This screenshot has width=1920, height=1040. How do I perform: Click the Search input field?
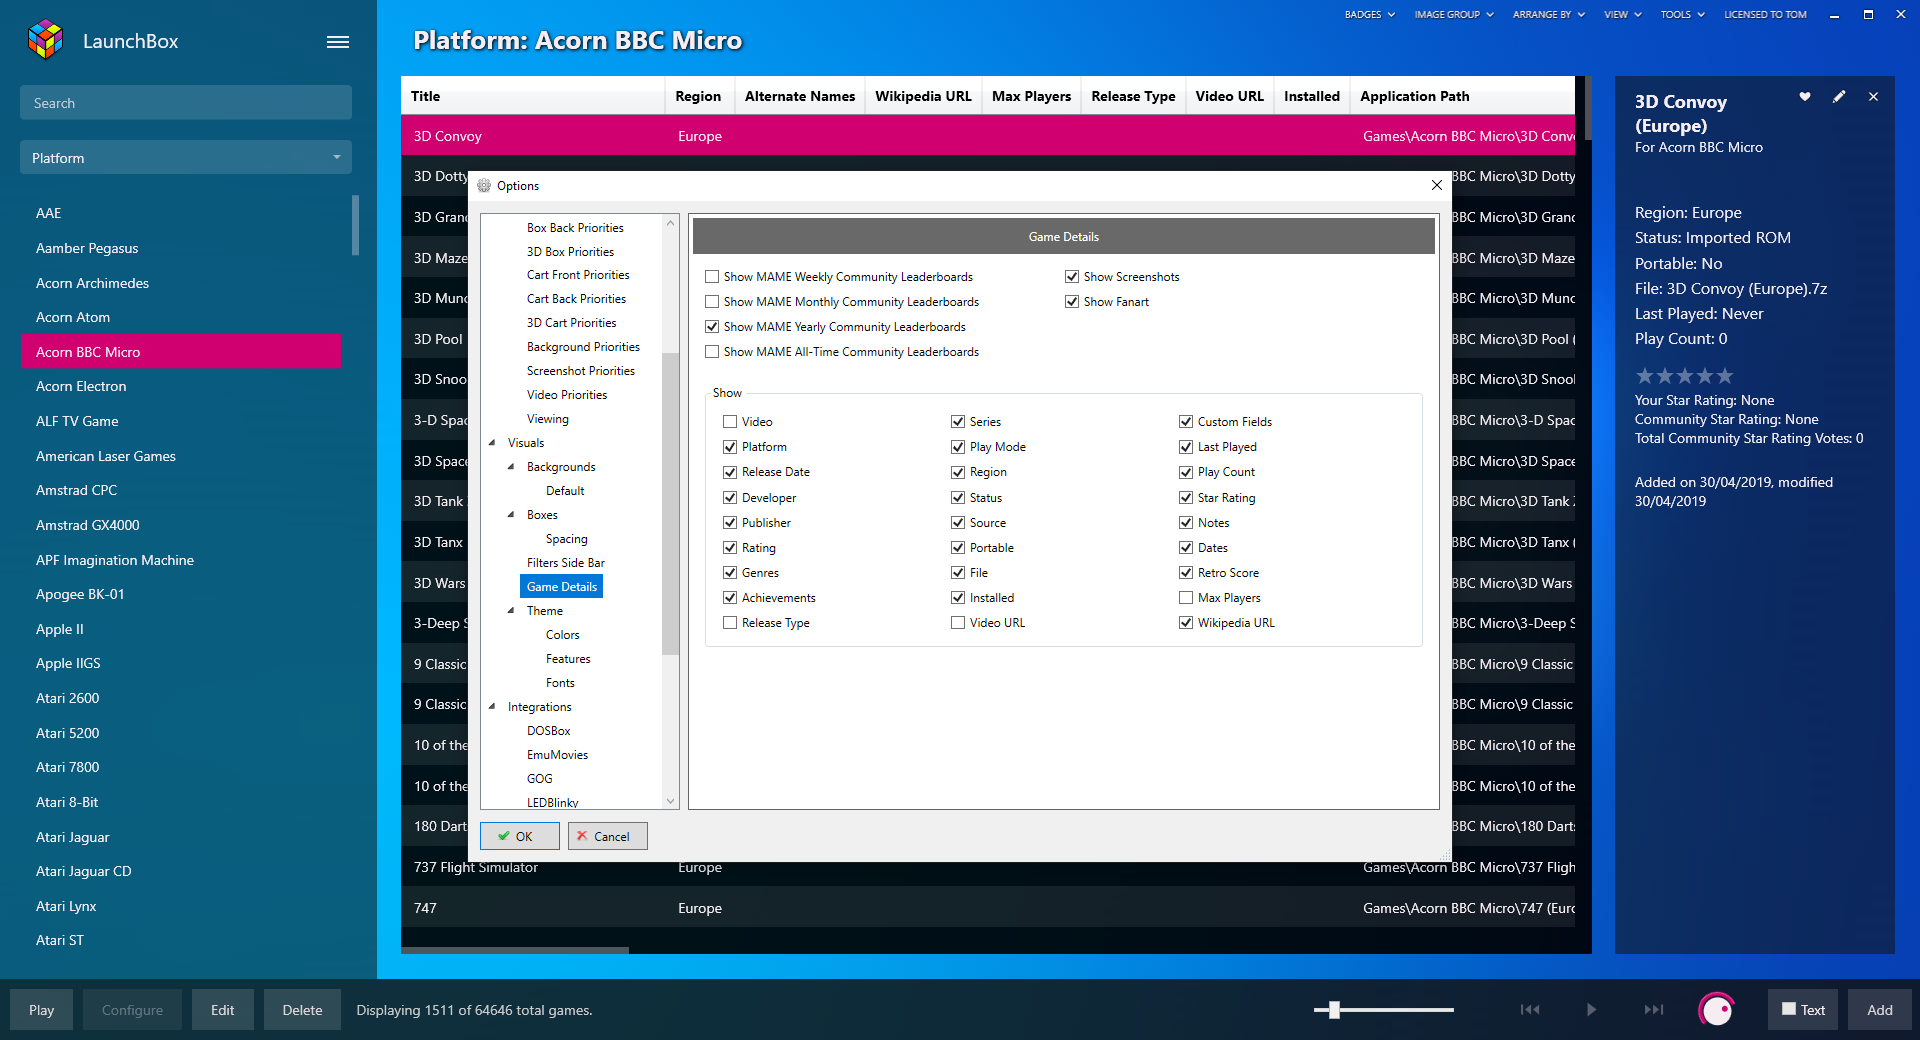186,103
